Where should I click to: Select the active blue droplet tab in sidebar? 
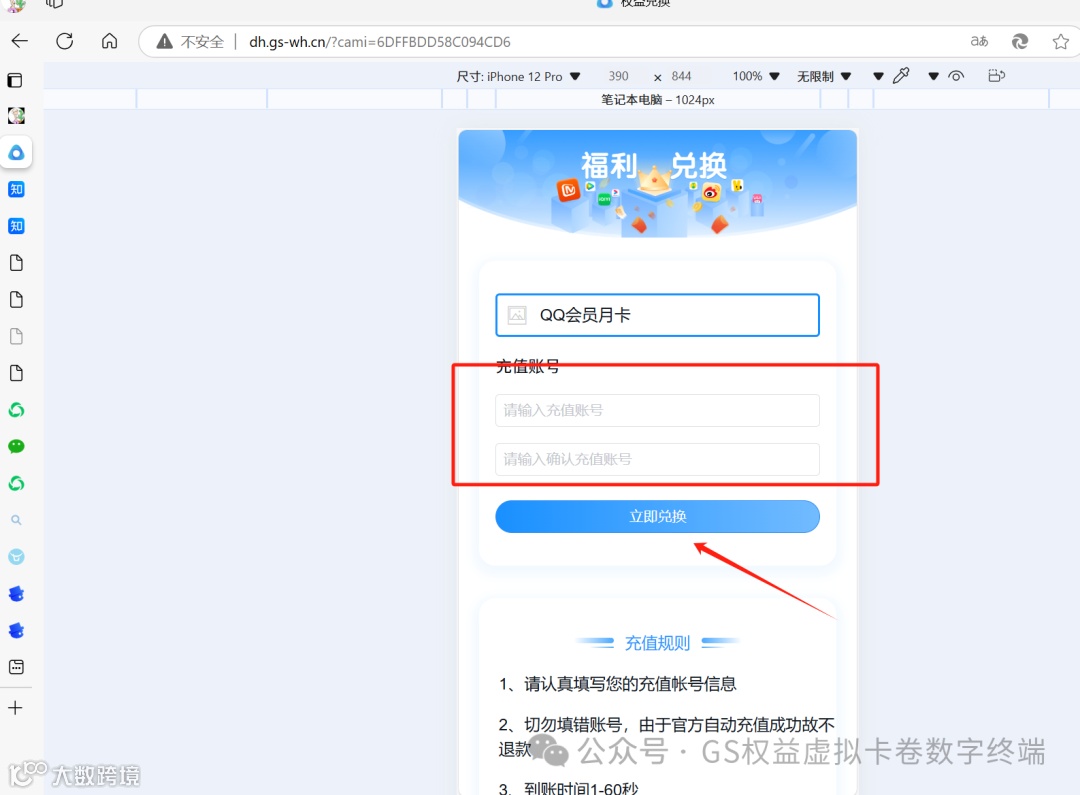click(x=16, y=152)
